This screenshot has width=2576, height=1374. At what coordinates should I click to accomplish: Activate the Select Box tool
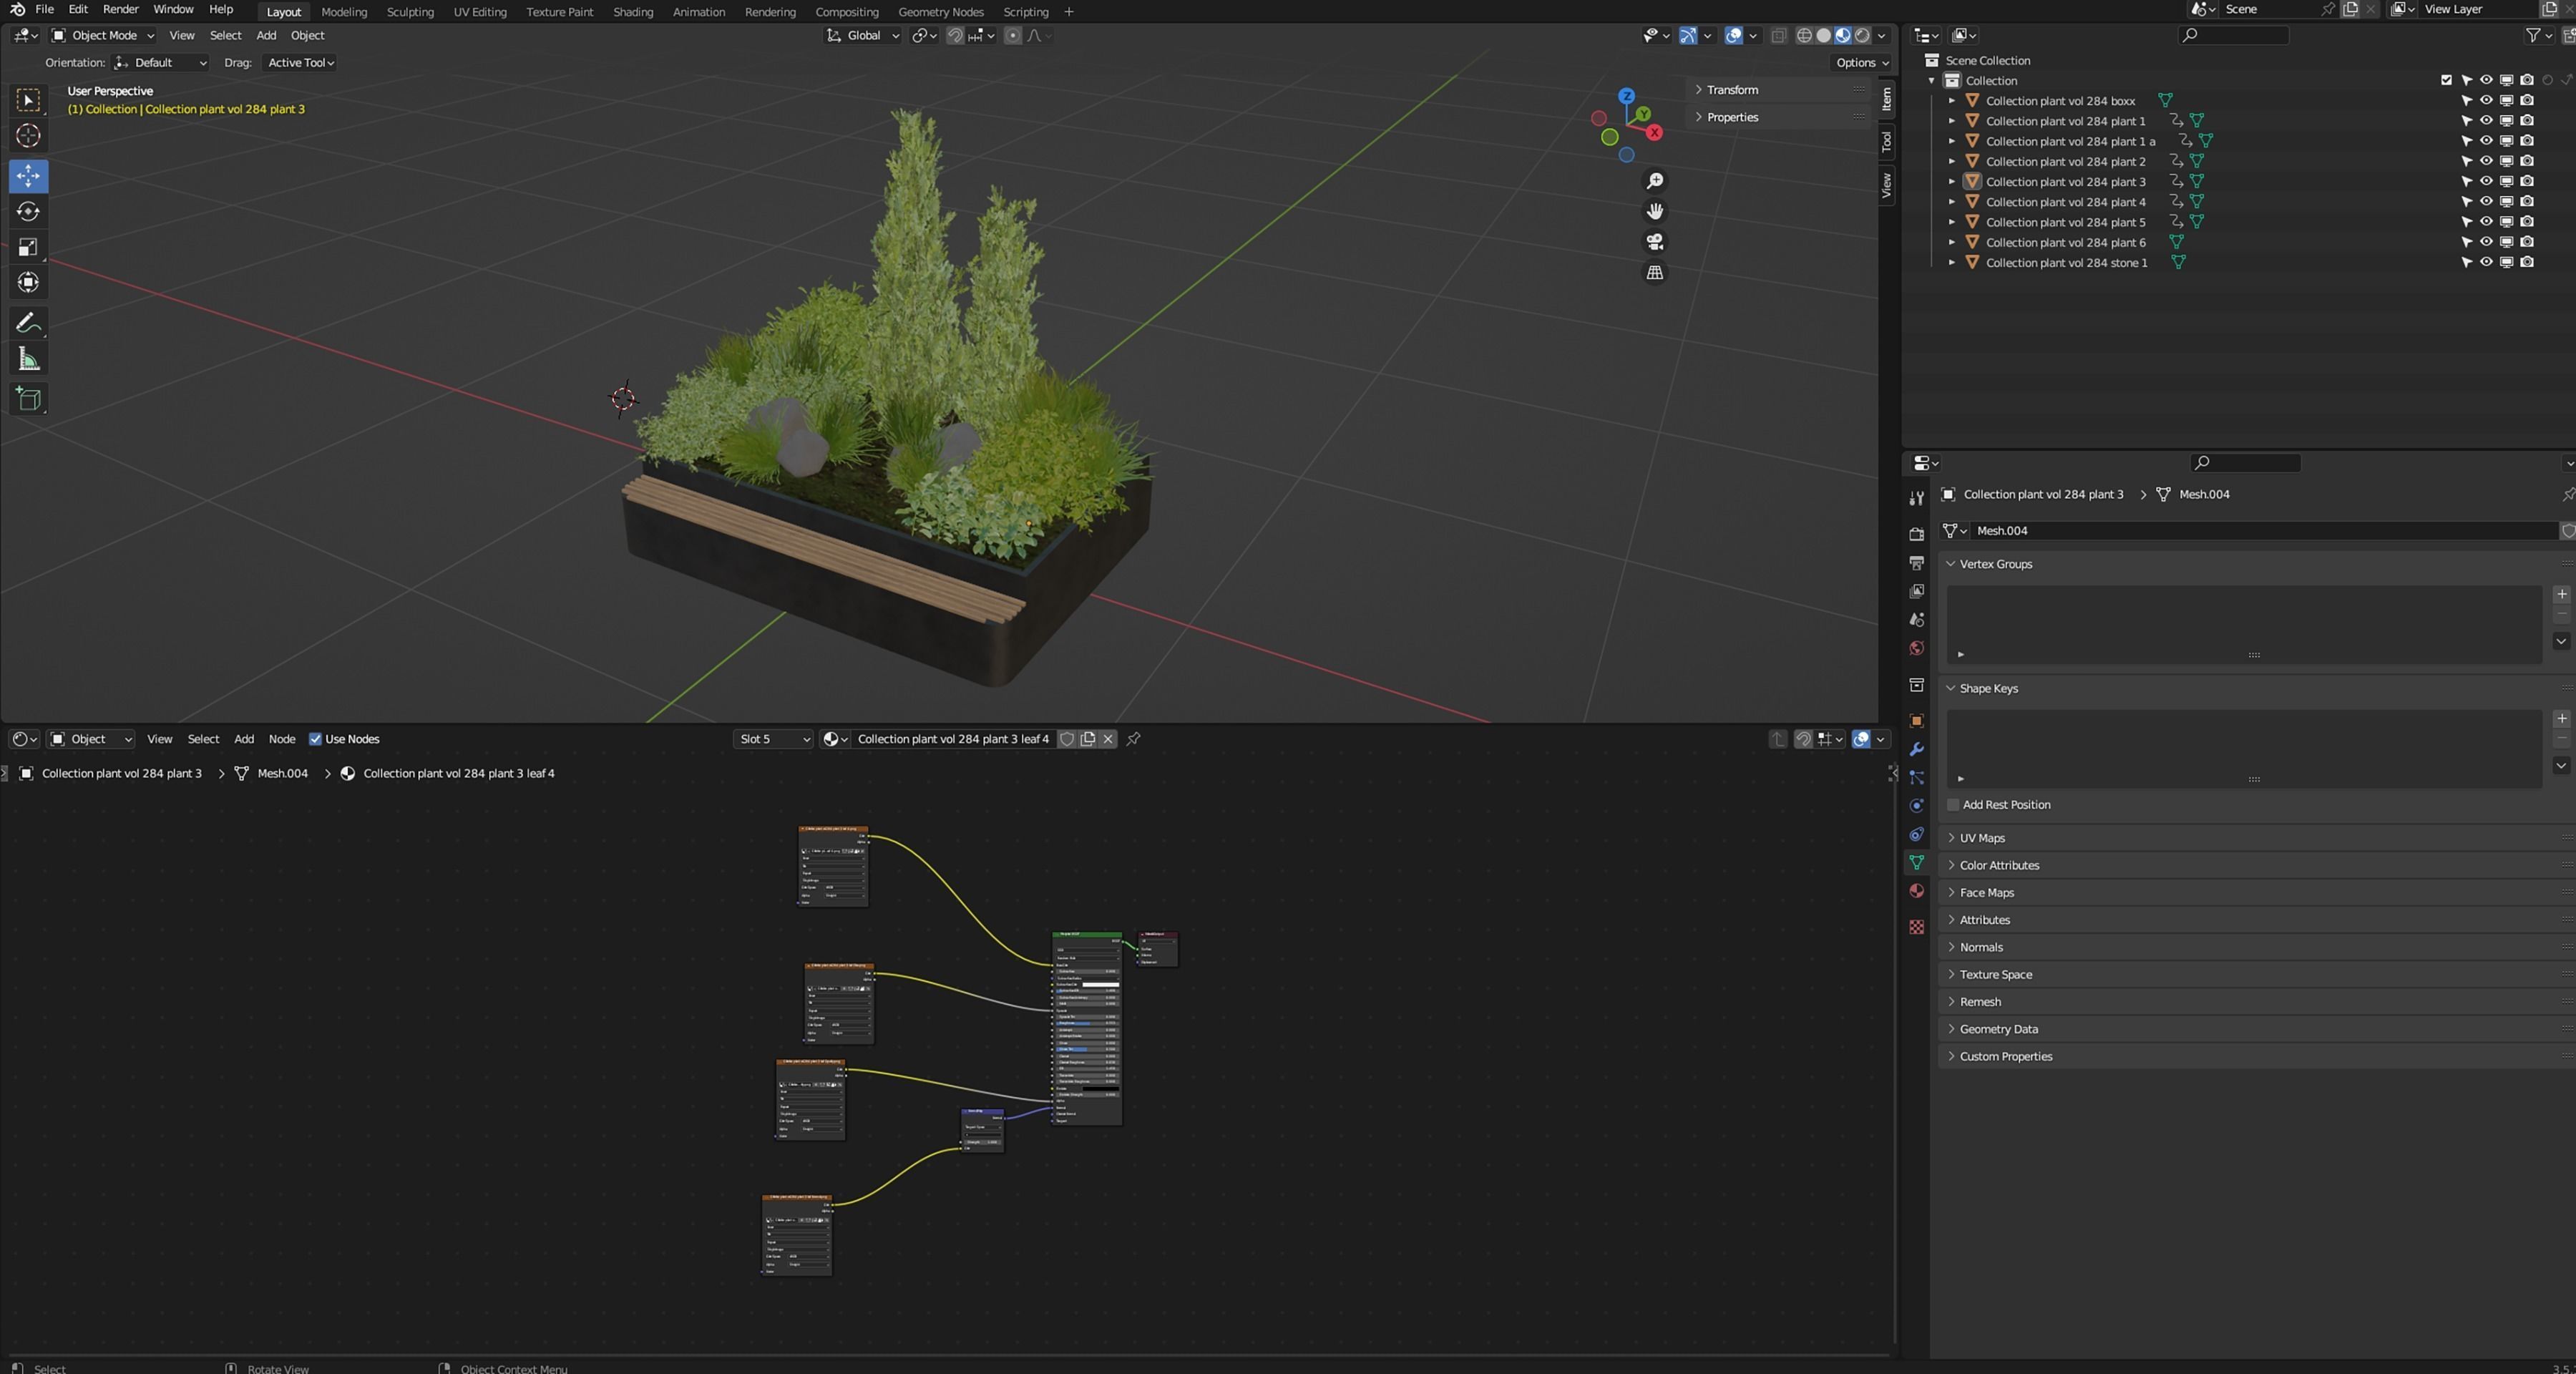tap(28, 100)
